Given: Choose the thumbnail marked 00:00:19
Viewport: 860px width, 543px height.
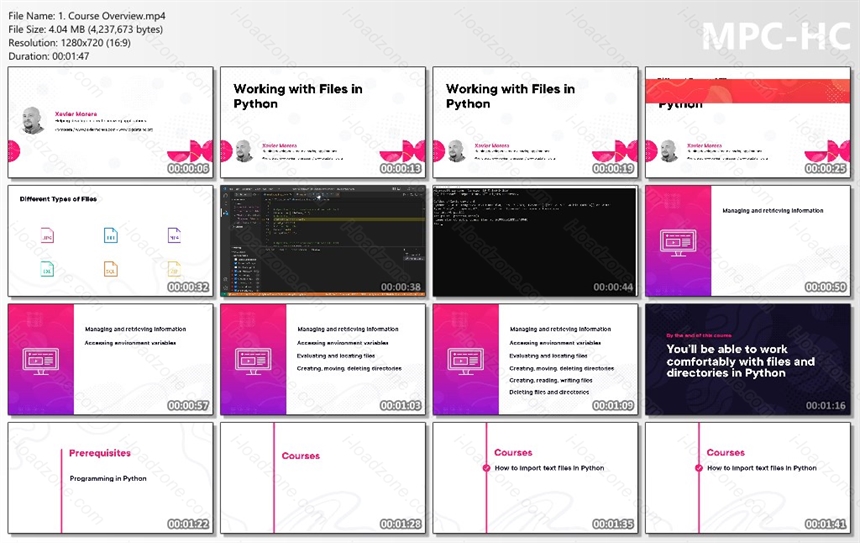Looking at the screenshot, I should [535, 122].
